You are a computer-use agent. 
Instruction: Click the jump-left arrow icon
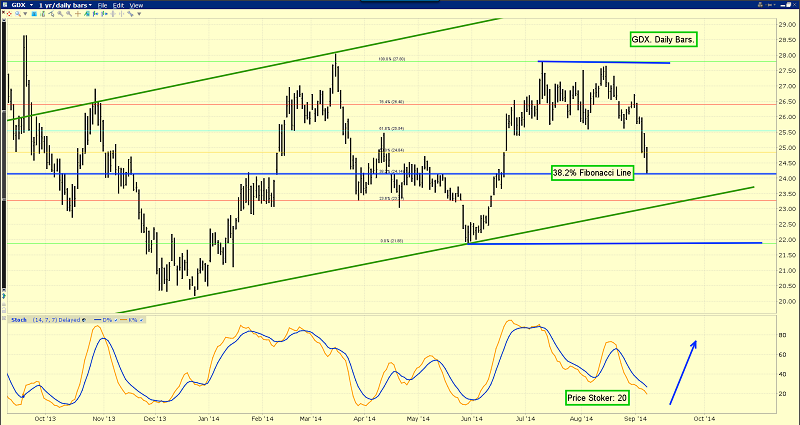click(x=95, y=14)
